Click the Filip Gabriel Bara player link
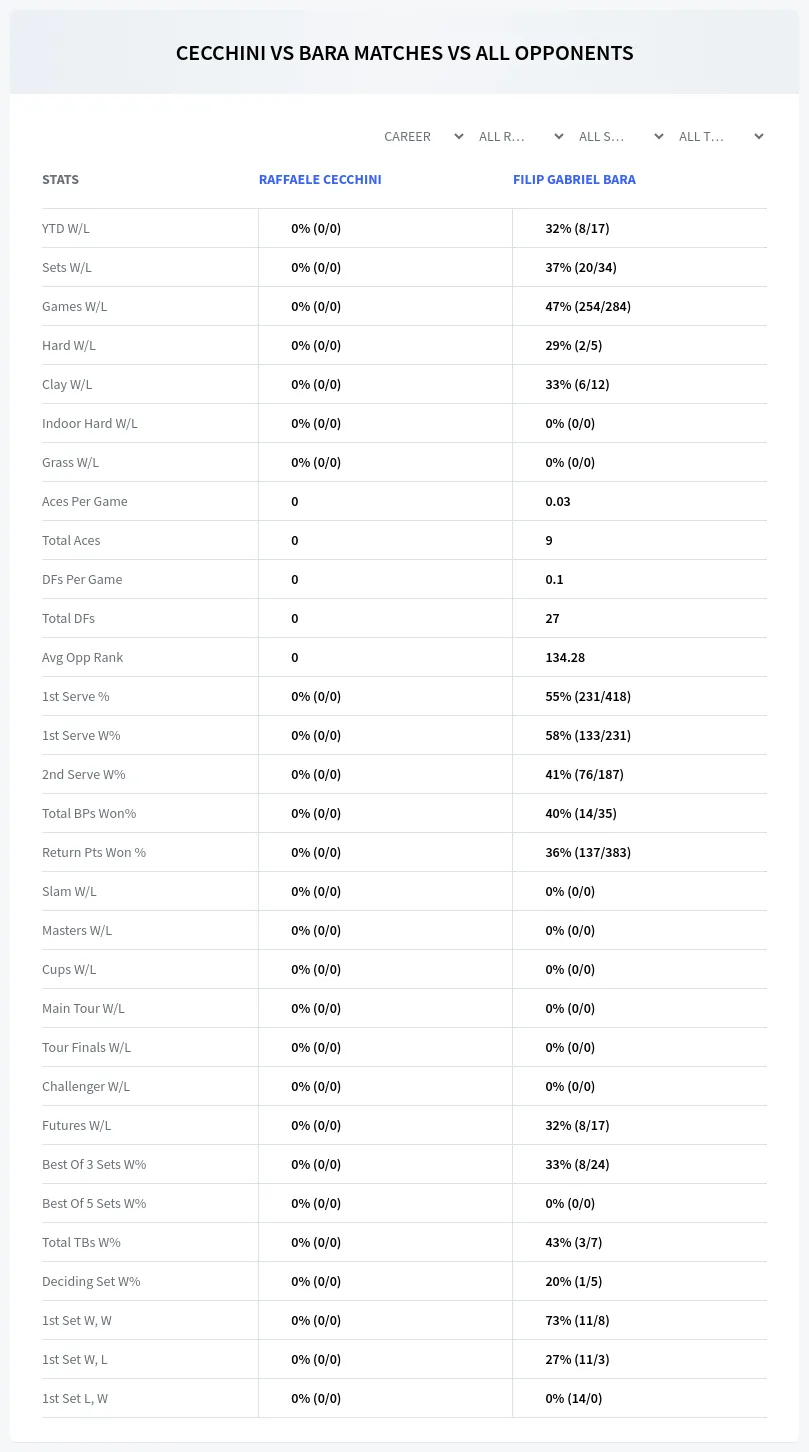 click(574, 180)
